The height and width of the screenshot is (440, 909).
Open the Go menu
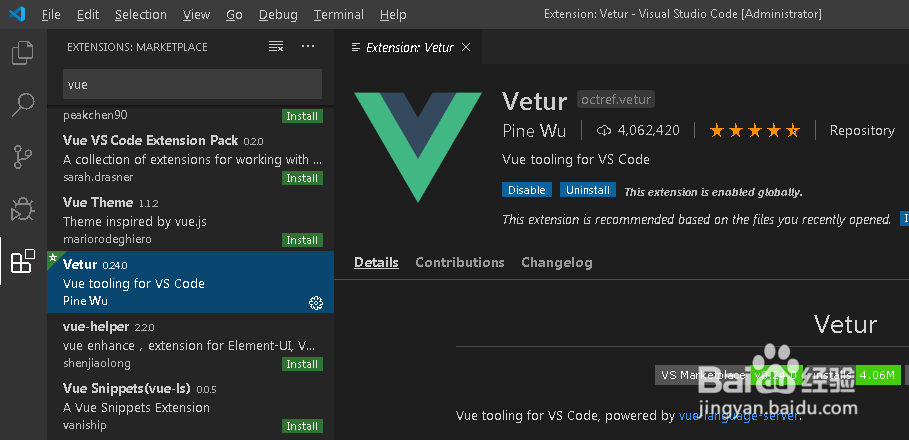(x=234, y=14)
